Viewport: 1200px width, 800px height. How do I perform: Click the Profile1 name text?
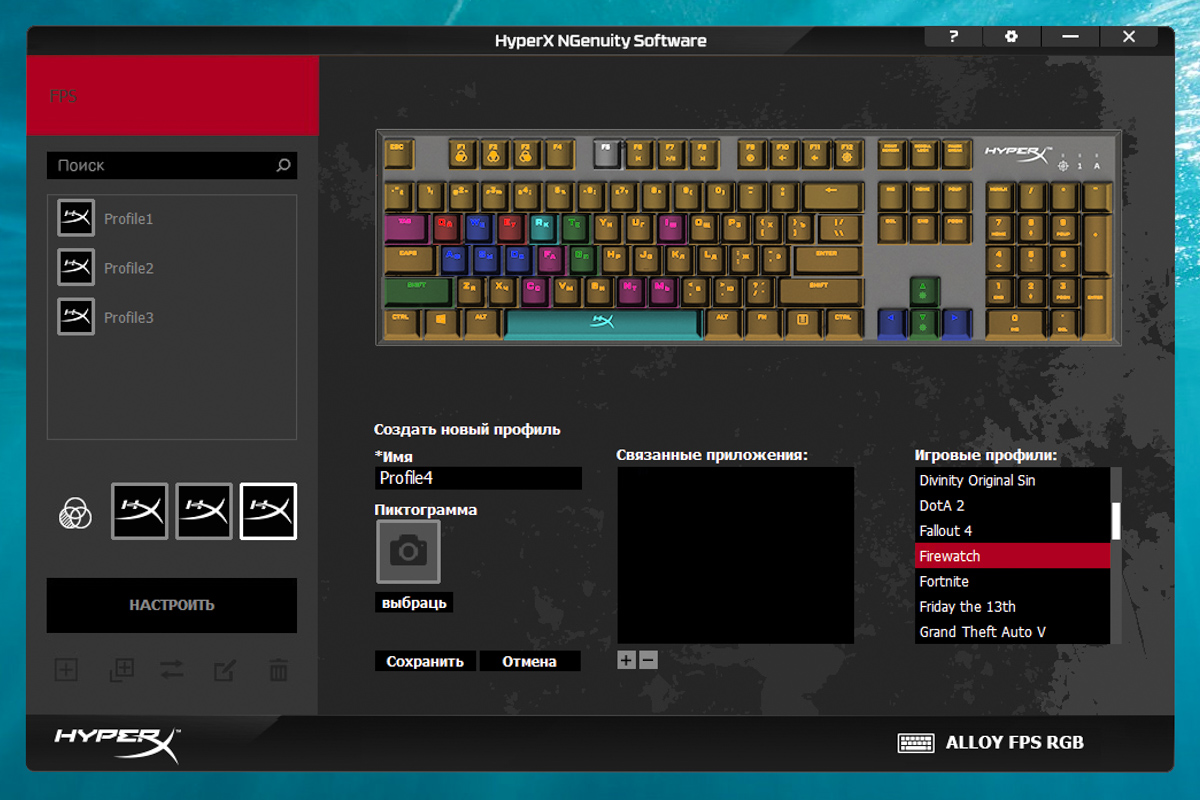tap(129, 218)
